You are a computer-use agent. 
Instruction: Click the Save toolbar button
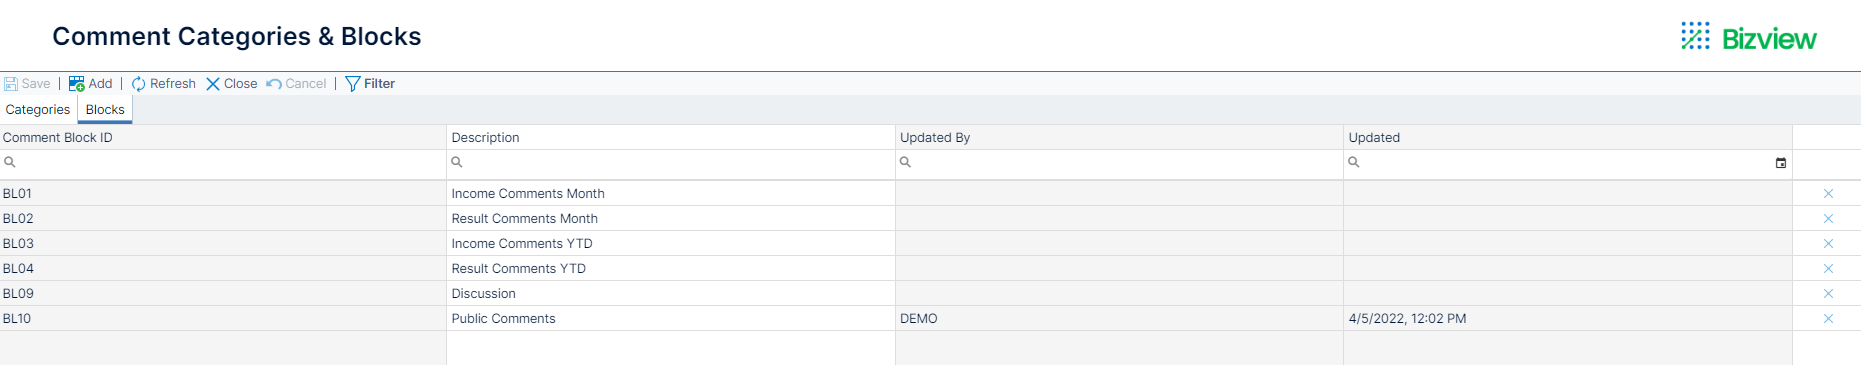(x=27, y=84)
